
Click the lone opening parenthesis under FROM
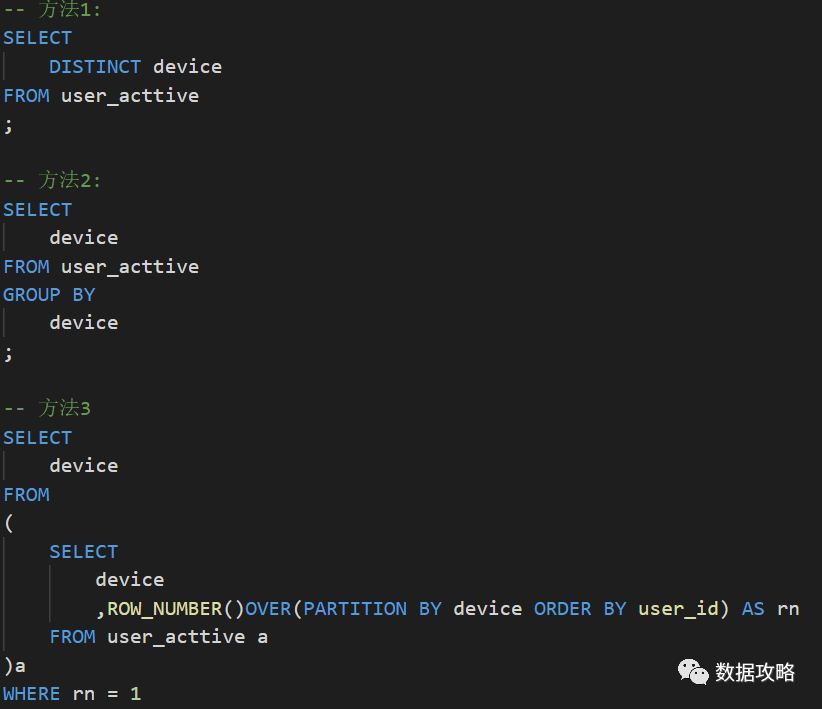click(9, 523)
